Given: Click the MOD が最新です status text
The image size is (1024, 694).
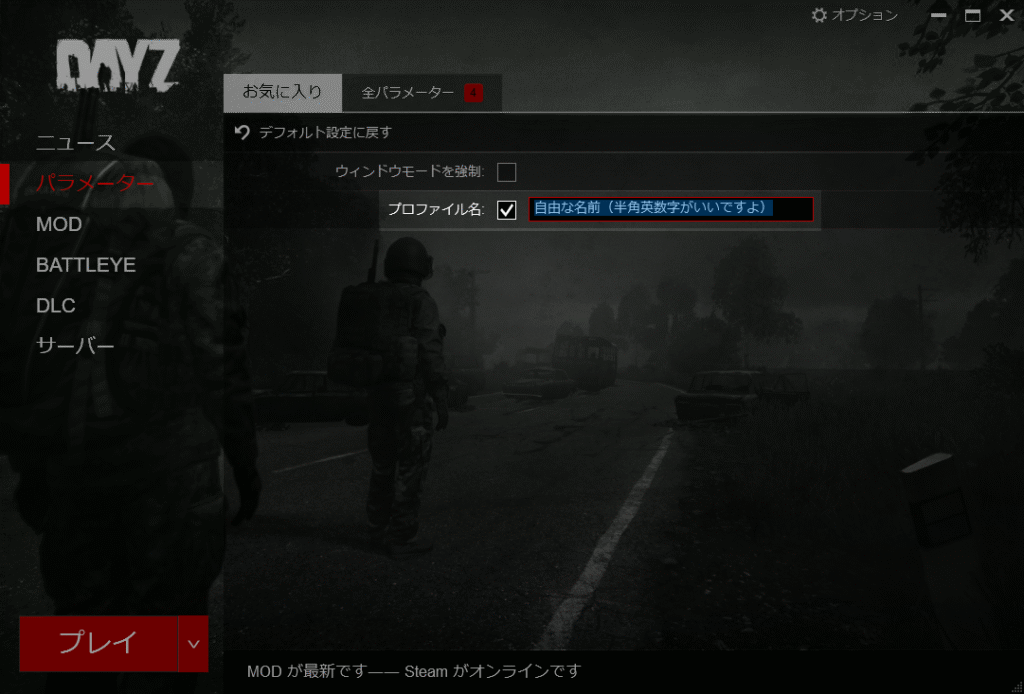Looking at the screenshot, I should tap(307, 671).
